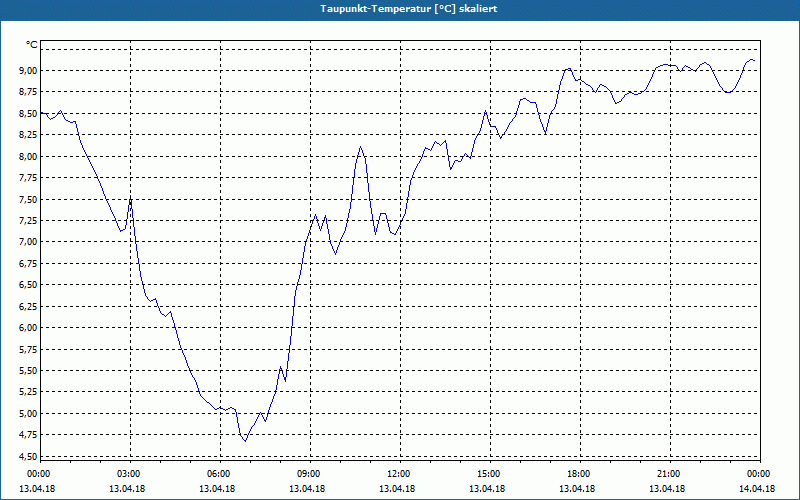Pick the '13.04.18' date below 12:00
This screenshot has width=800, height=500.
click(397, 488)
